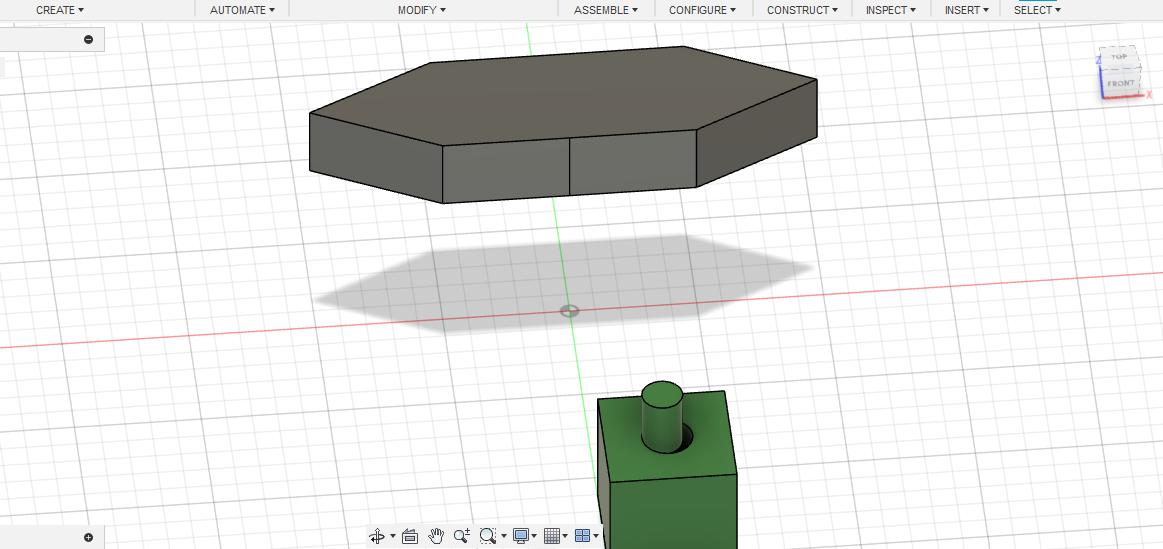The image size is (1163, 549).
Task: Open the SELECT menu
Action: [1037, 10]
